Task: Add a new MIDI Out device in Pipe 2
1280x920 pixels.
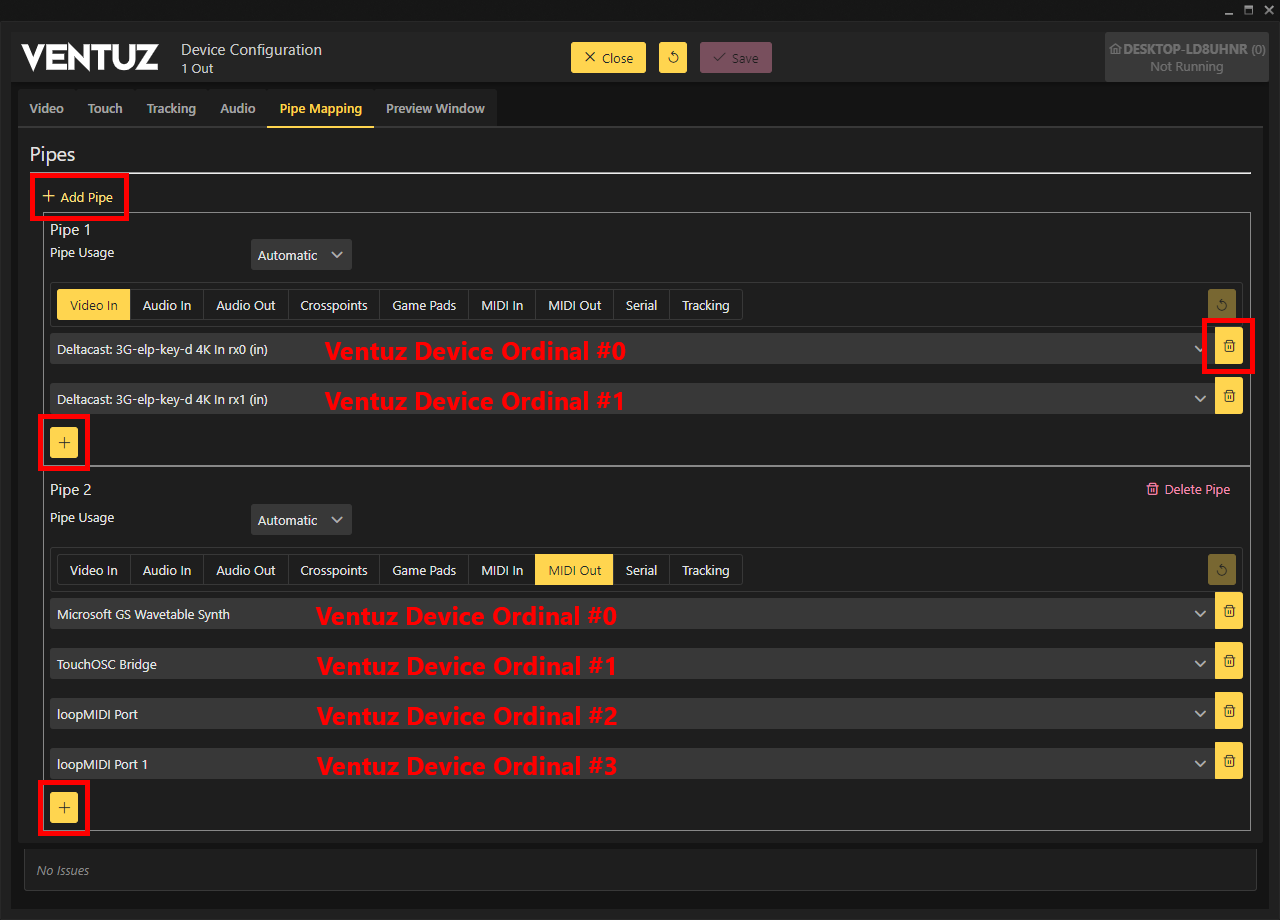Action: tap(64, 807)
